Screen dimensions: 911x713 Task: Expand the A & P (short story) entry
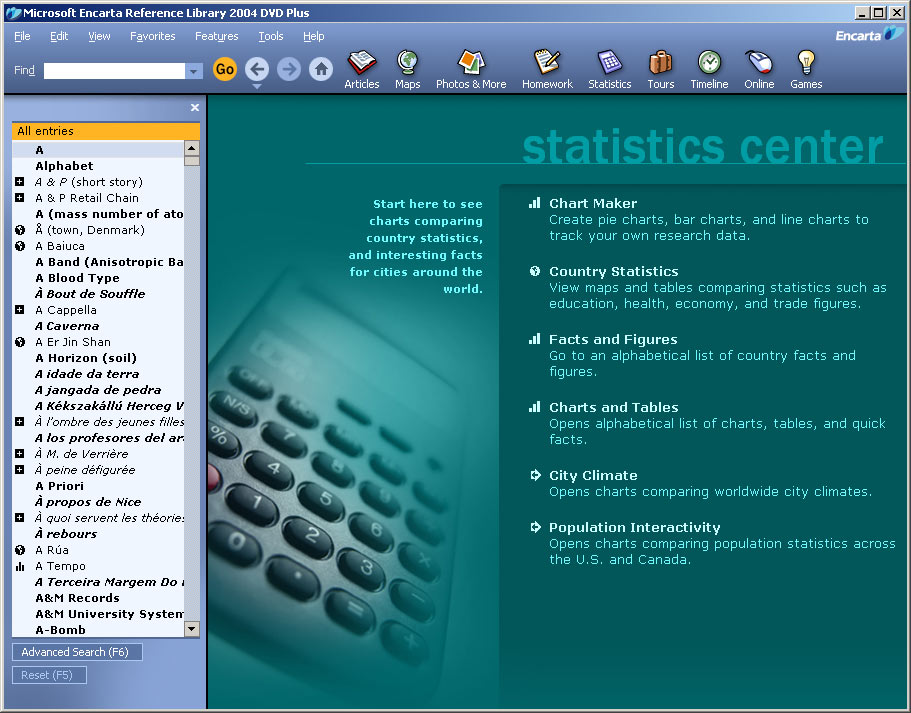(20, 182)
